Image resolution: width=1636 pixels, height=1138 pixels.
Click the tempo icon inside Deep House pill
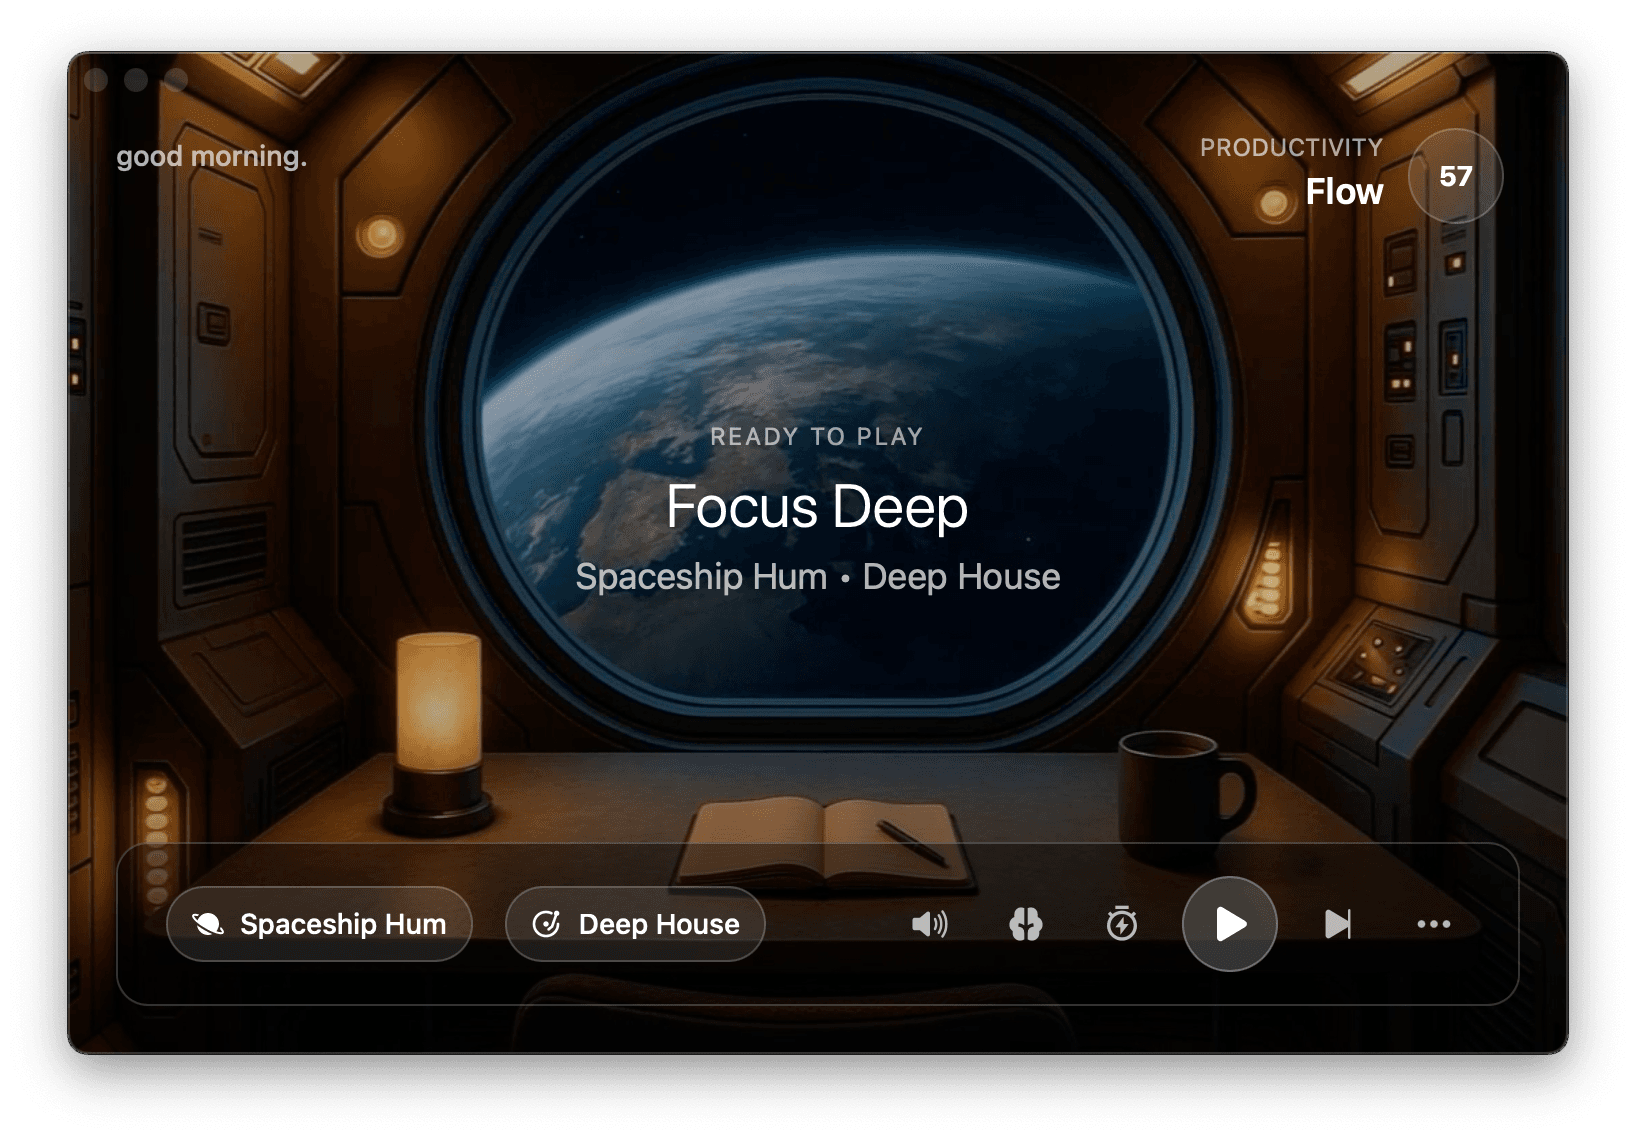(544, 924)
